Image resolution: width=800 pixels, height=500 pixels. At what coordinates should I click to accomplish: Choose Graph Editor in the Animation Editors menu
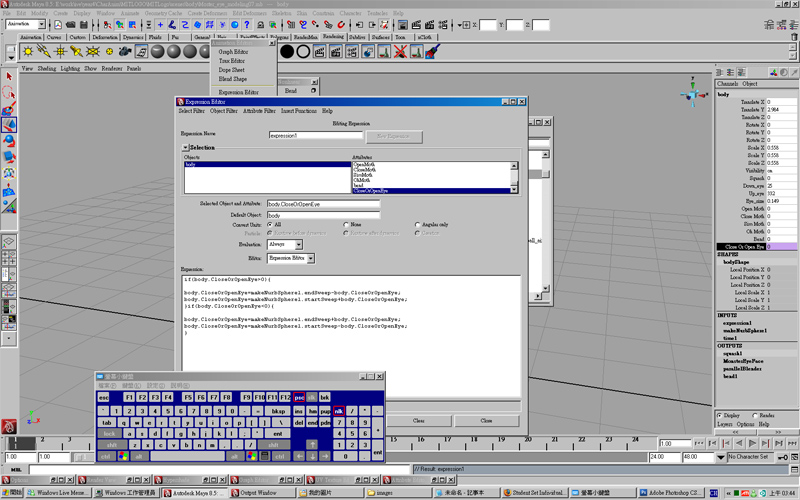(234, 52)
